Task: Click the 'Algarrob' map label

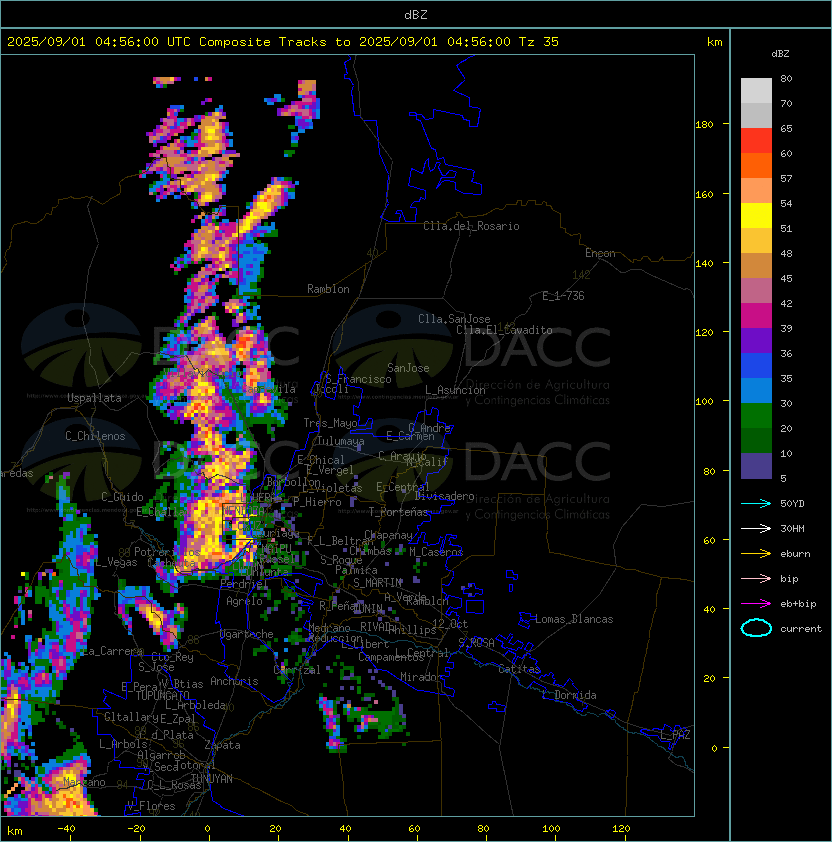Action: pyautogui.click(x=161, y=756)
